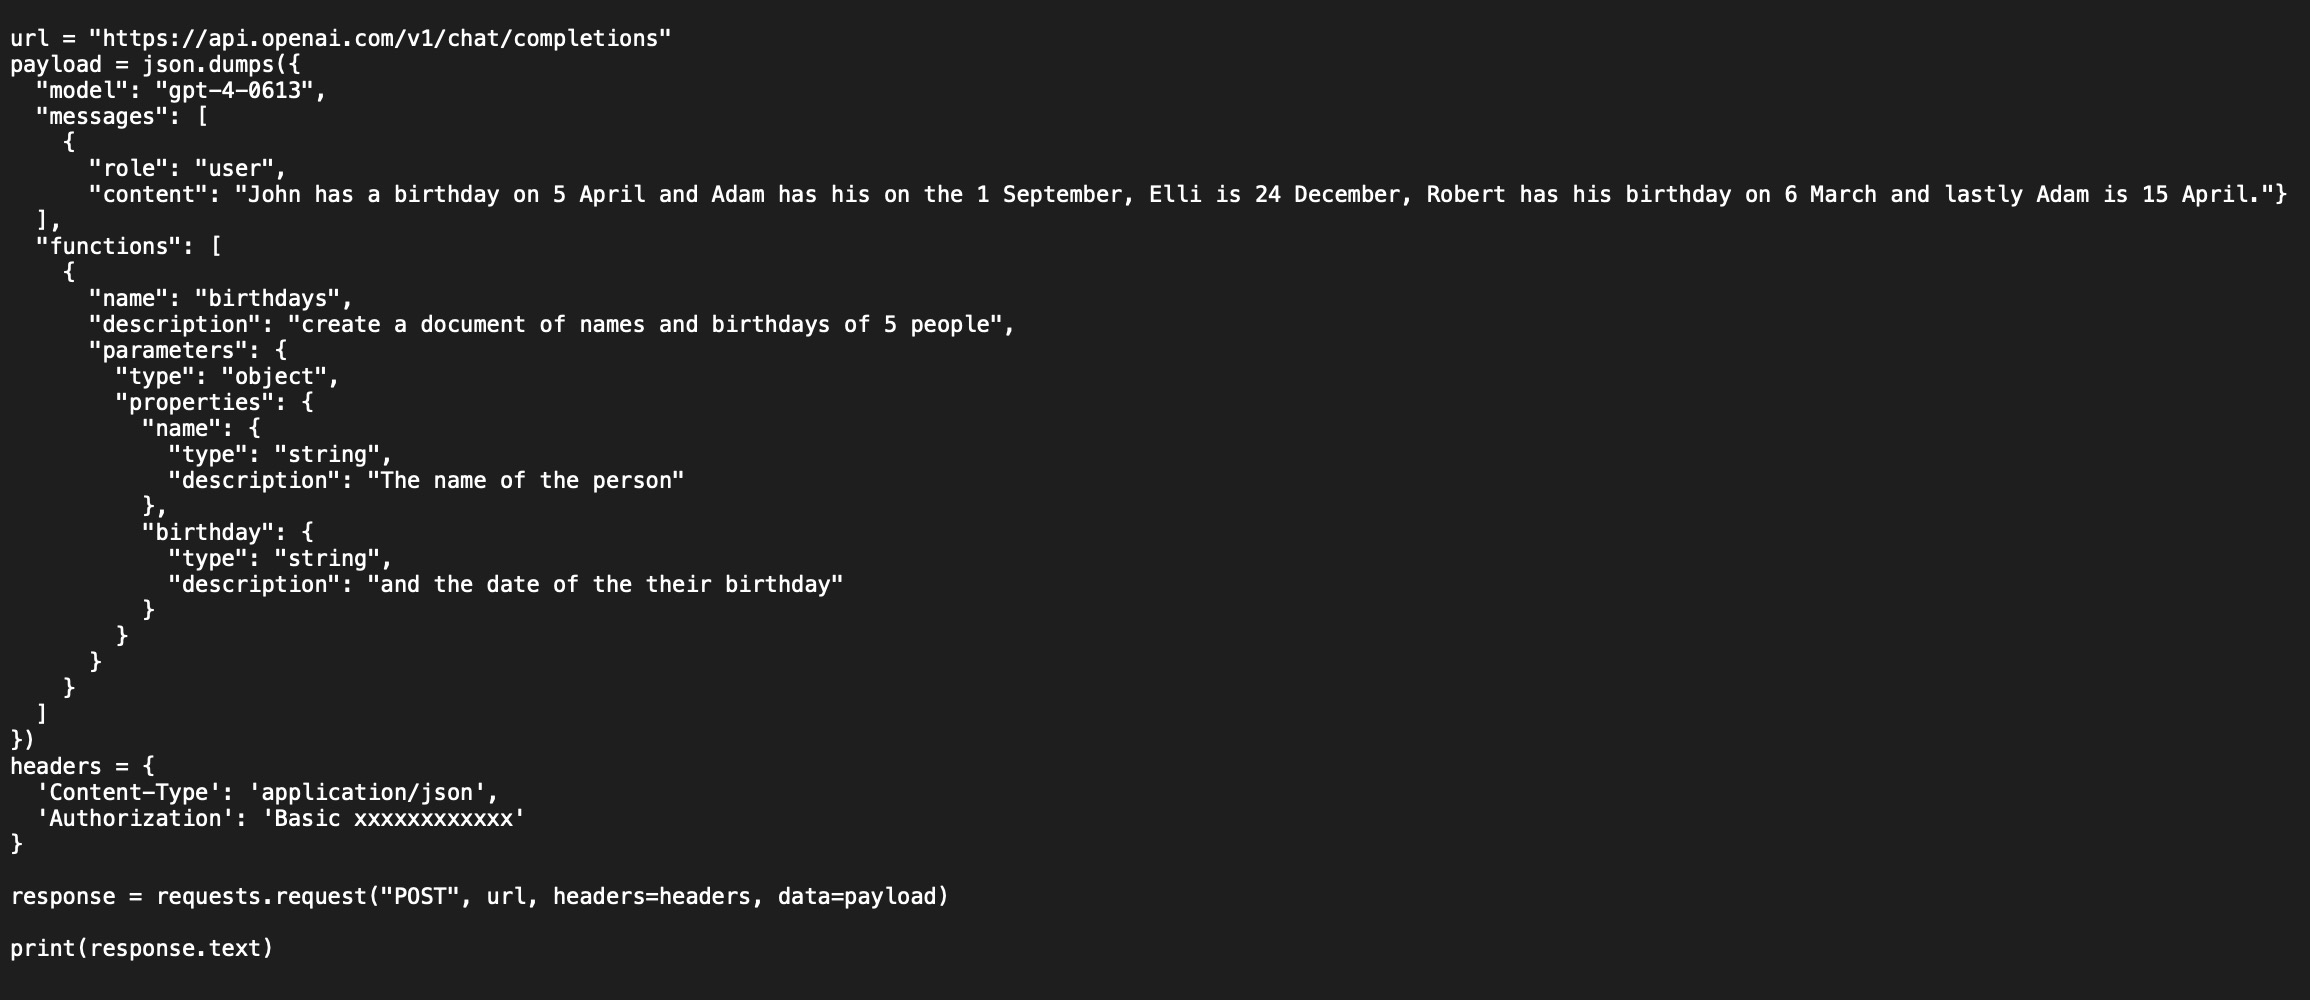This screenshot has width=2310, height=1000.
Task: Place cursor on the "role": "user" line
Action: pos(187,169)
